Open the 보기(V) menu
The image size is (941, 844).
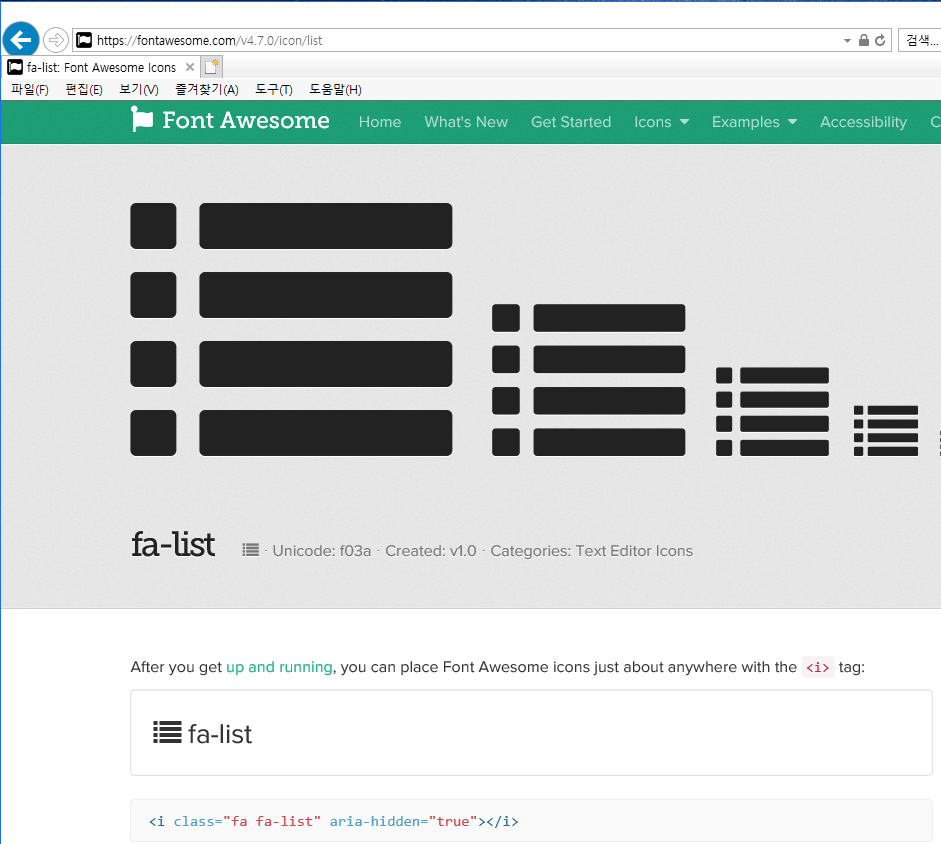(x=139, y=89)
